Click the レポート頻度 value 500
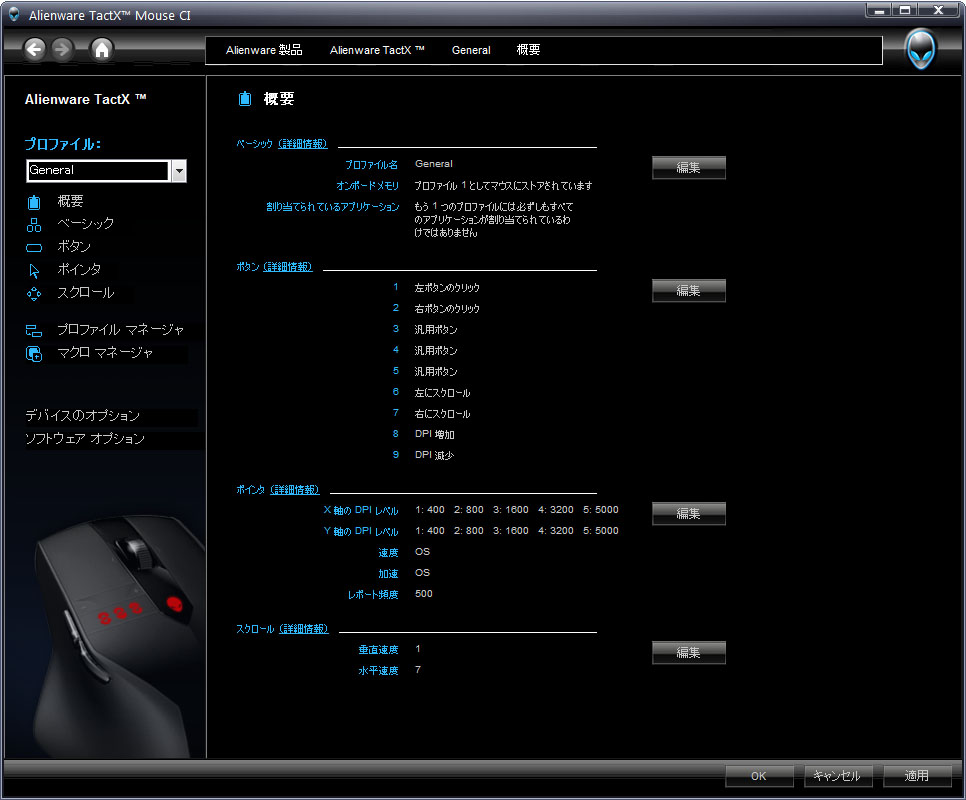The image size is (966, 800). coord(424,594)
